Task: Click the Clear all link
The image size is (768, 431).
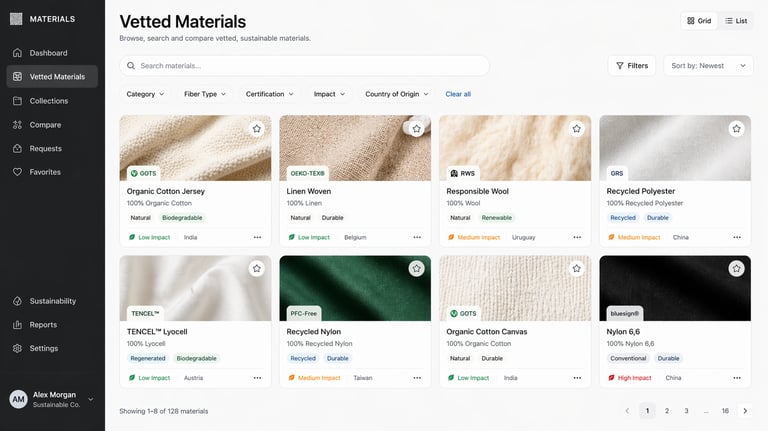Action: 458,94
